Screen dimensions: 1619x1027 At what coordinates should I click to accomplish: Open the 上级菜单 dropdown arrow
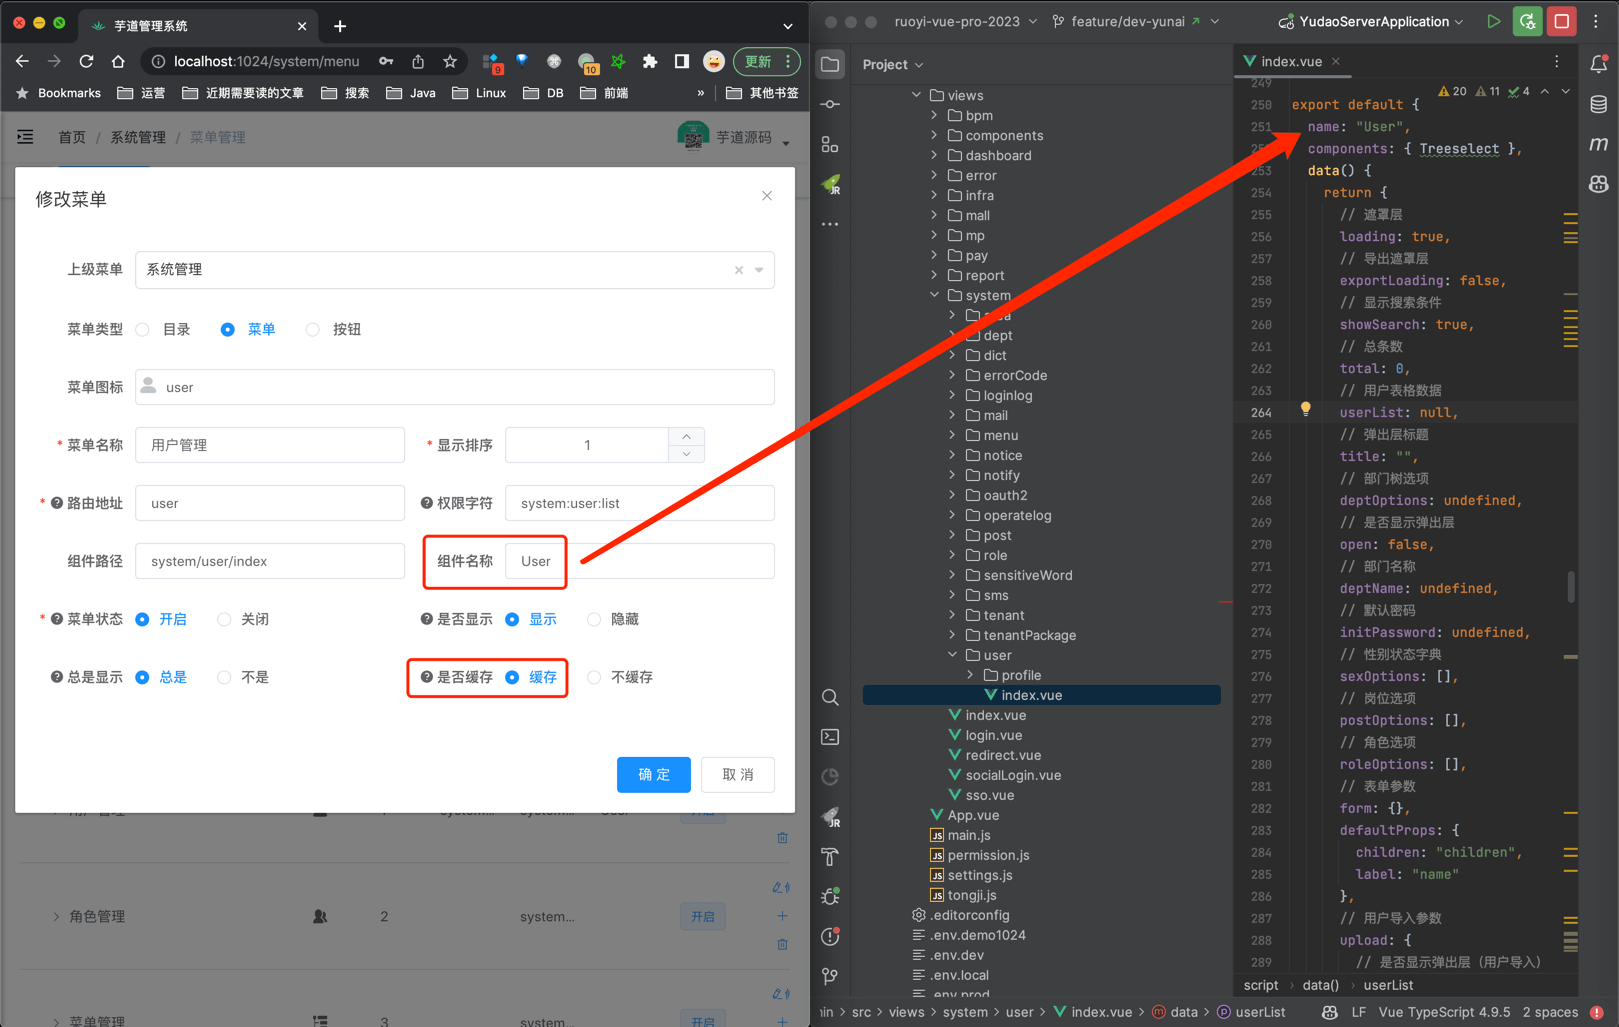760,270
